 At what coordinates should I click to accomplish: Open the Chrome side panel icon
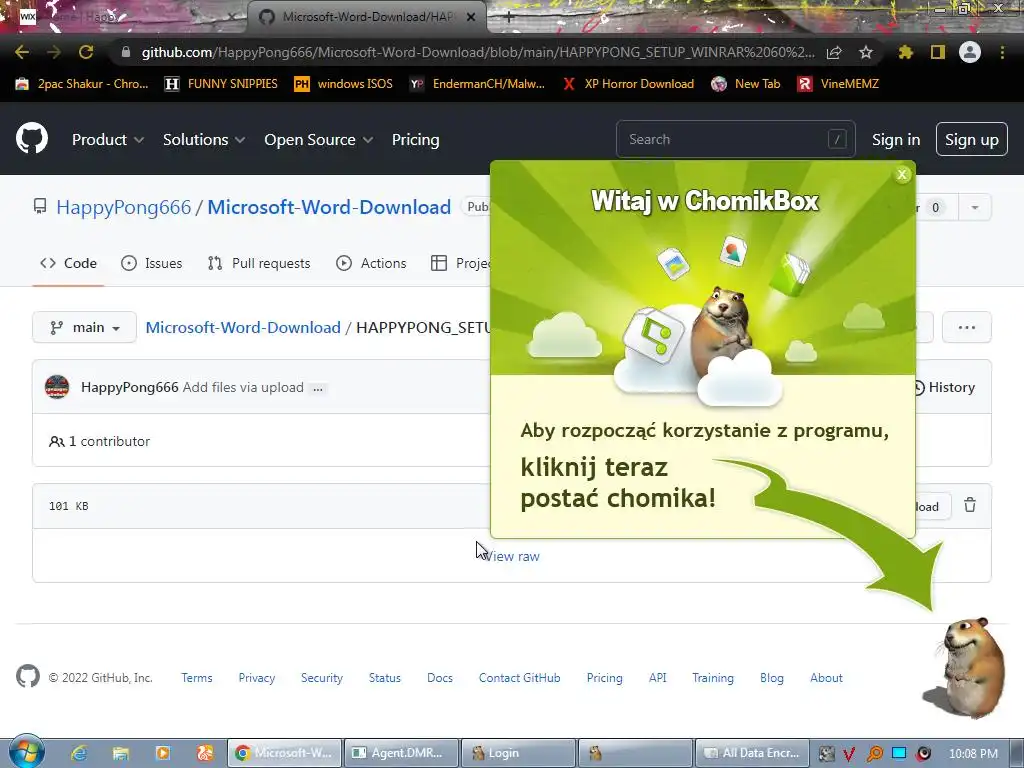938,52
